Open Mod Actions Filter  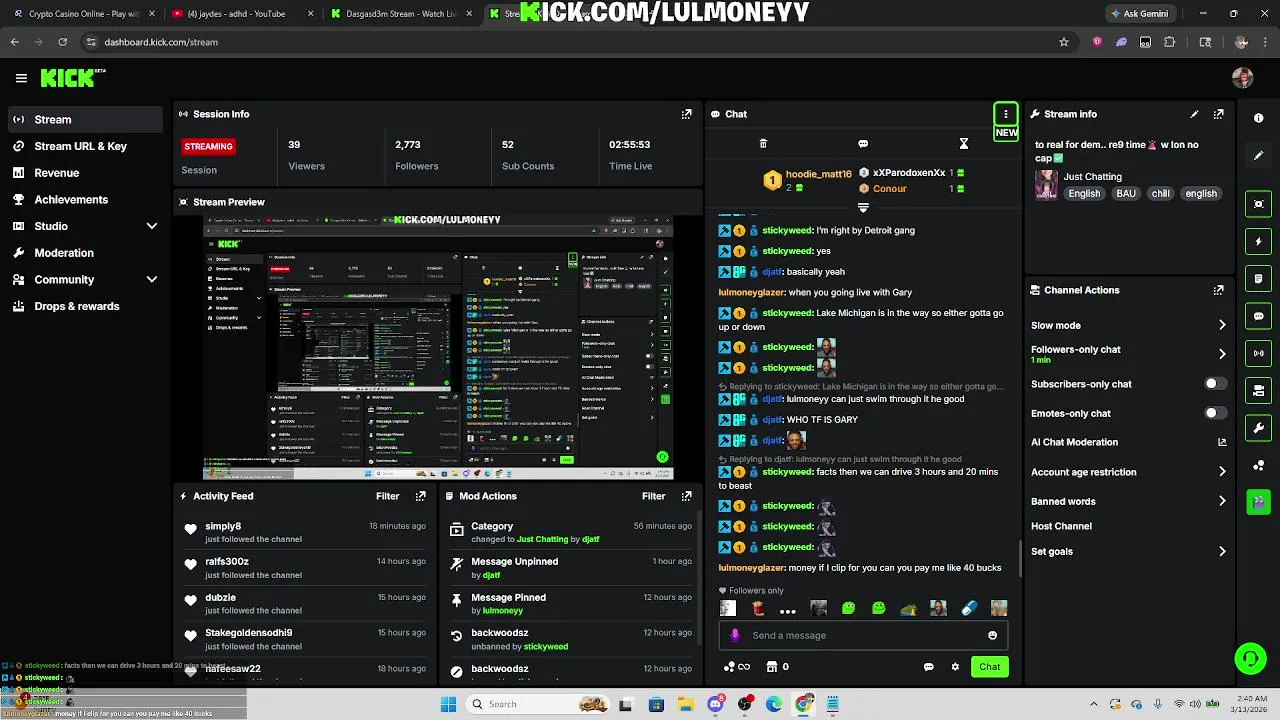pyautogui.click(x=653, y=496)
